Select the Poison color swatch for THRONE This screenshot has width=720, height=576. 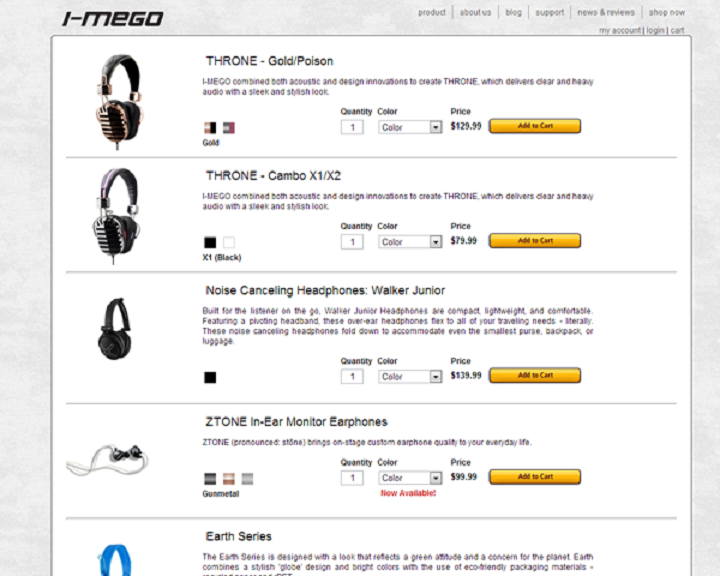[229, 128]
